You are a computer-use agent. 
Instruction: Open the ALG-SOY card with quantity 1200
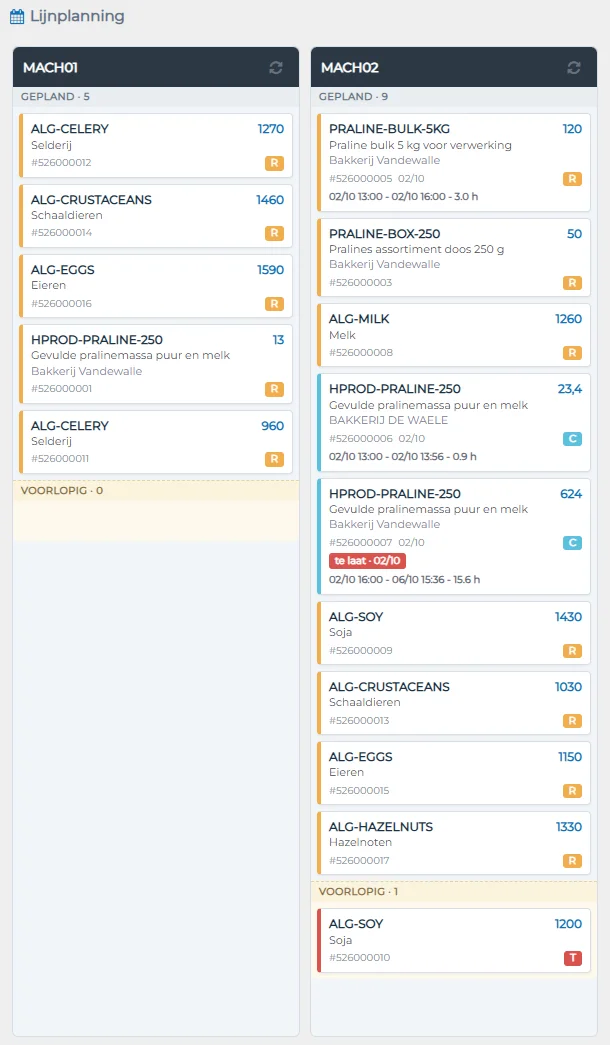(454, 940)
